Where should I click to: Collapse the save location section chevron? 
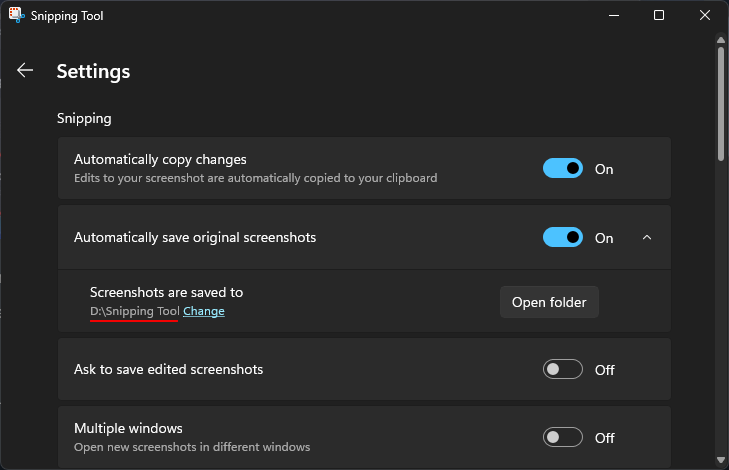(647, 238)
